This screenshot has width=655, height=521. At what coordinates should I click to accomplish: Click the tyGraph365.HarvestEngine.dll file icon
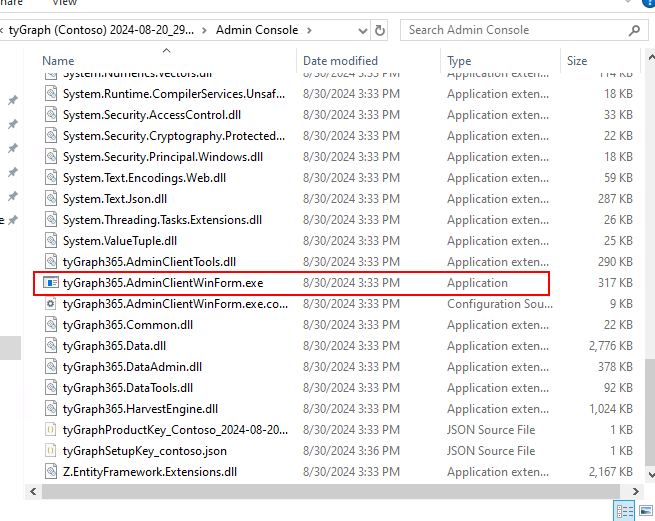51,409
